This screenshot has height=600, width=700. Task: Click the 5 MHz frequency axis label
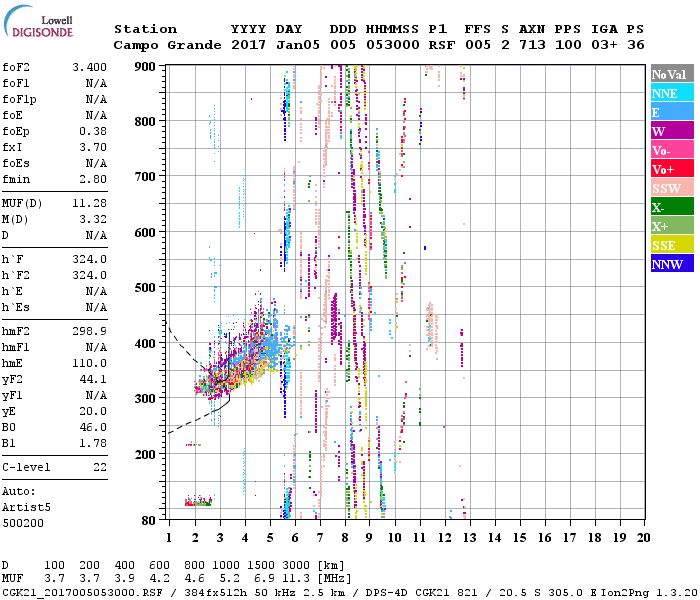[270, 538]
